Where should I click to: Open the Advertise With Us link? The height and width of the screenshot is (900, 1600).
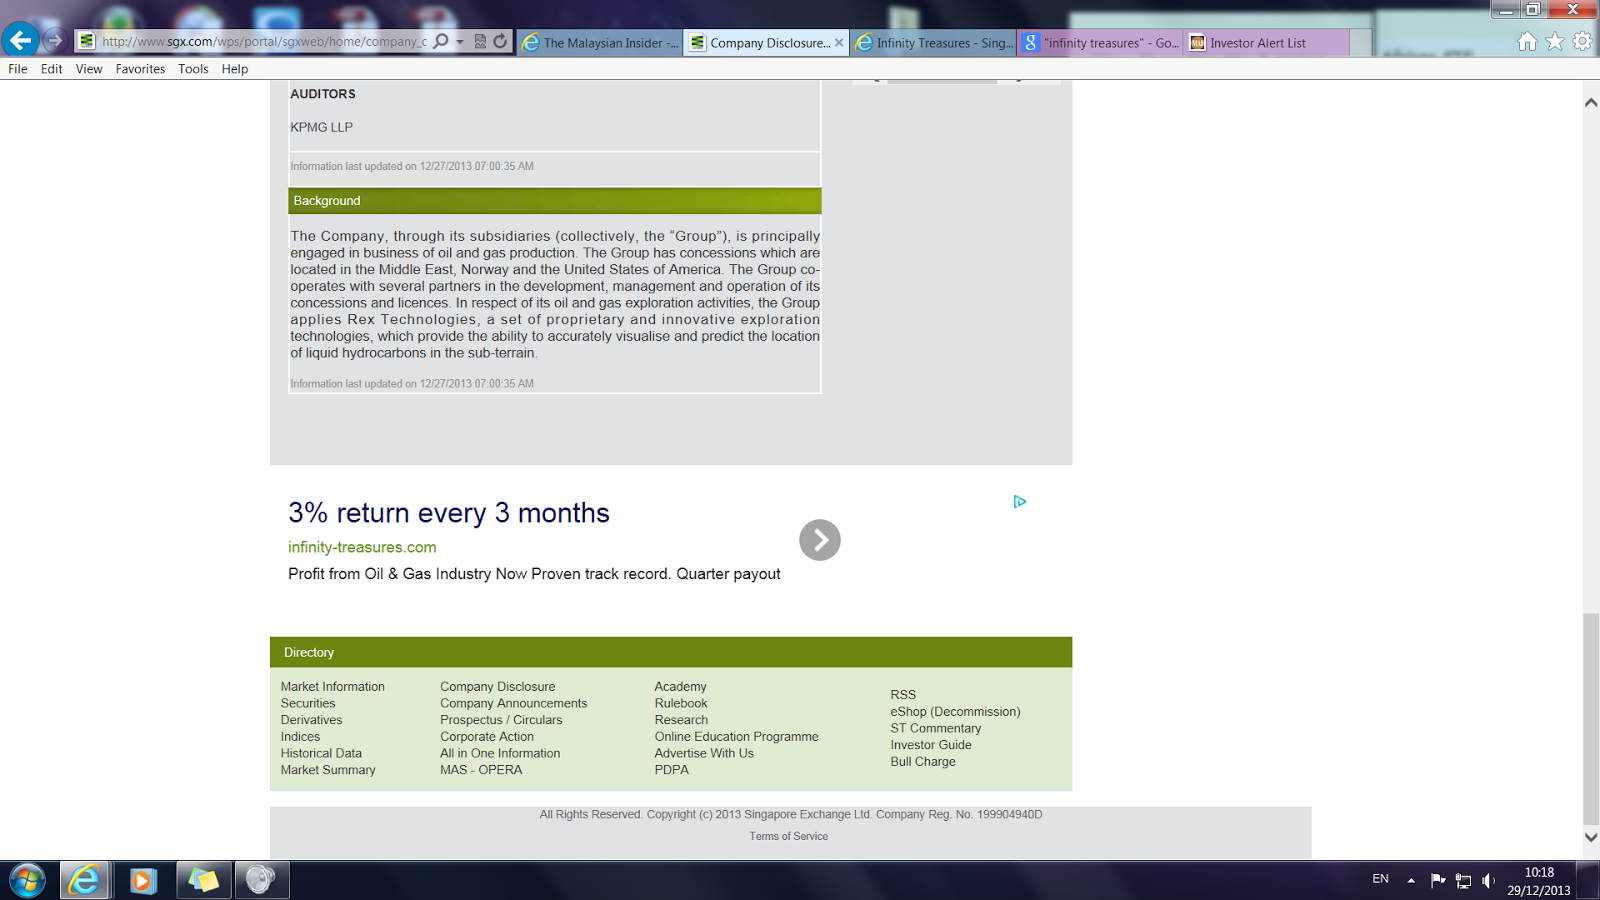coord(704,754)
